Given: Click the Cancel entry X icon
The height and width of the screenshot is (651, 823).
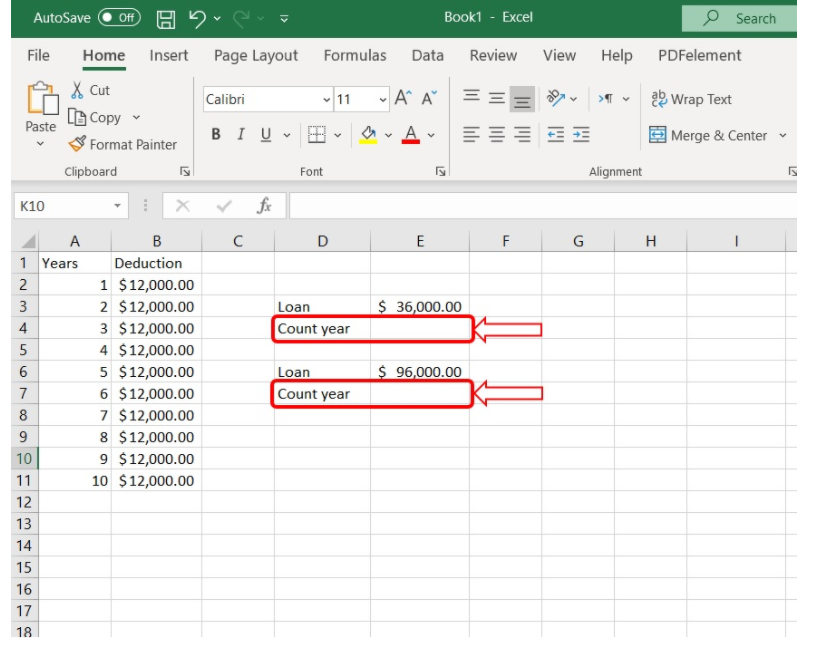Looking at the screenshot, I should point(183,206).
